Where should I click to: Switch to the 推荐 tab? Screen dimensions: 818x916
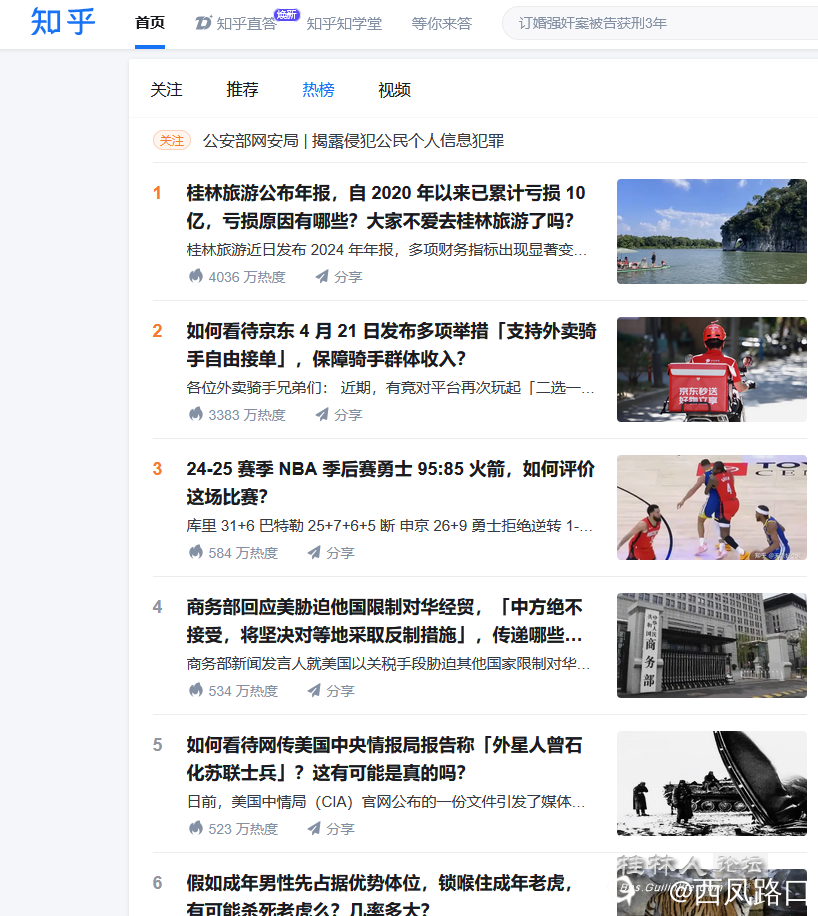pyautogui.click(x=242, y=89)
